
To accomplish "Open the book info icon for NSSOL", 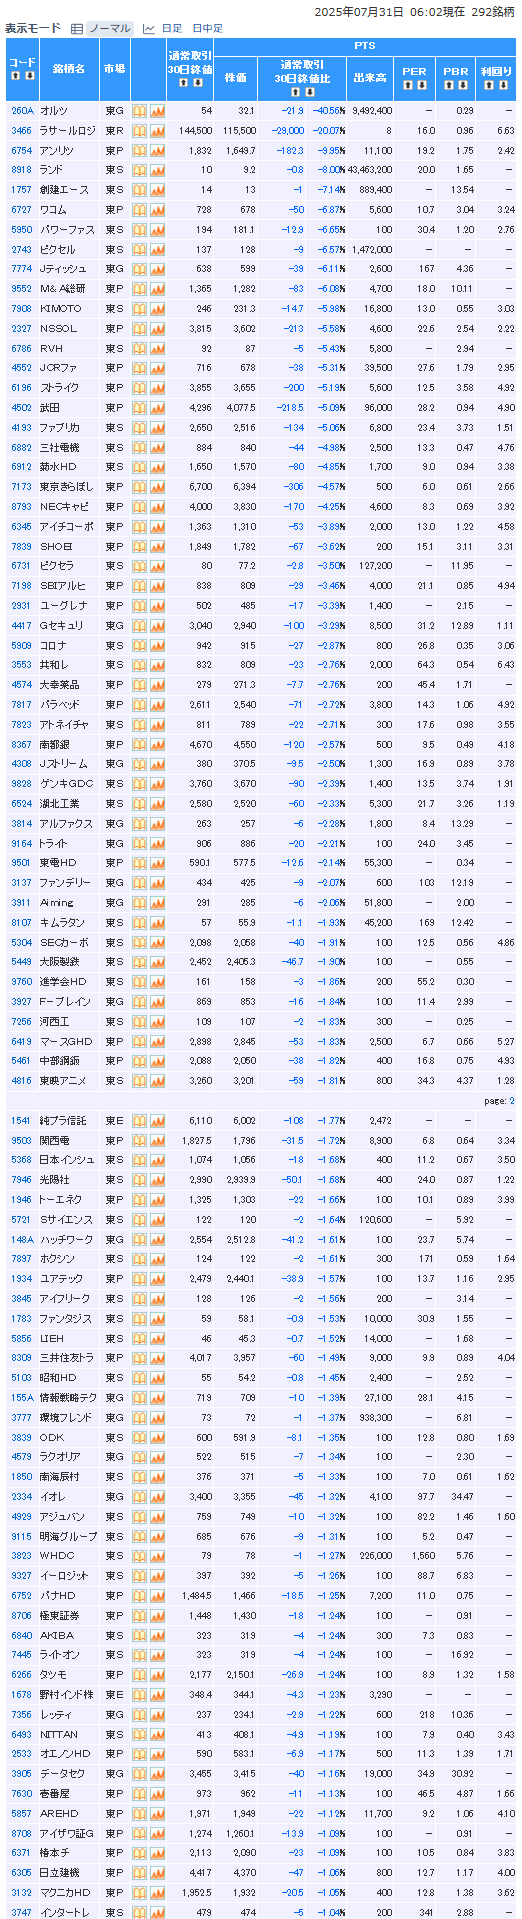I will 140,329.
